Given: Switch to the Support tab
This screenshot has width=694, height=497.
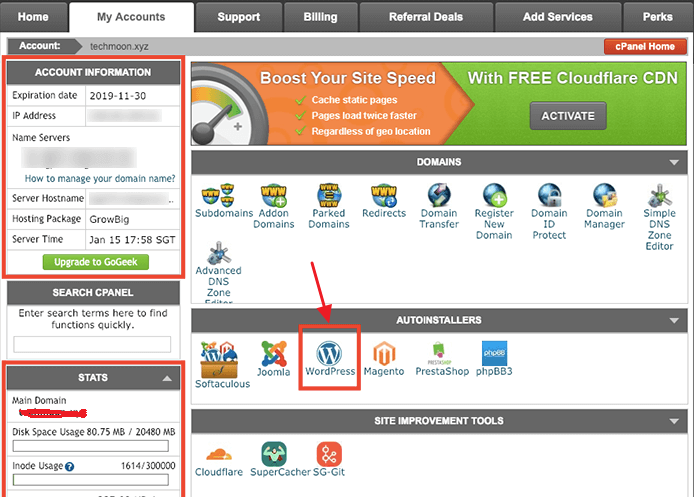Looking at the screenshot, I should coord(238,17).
